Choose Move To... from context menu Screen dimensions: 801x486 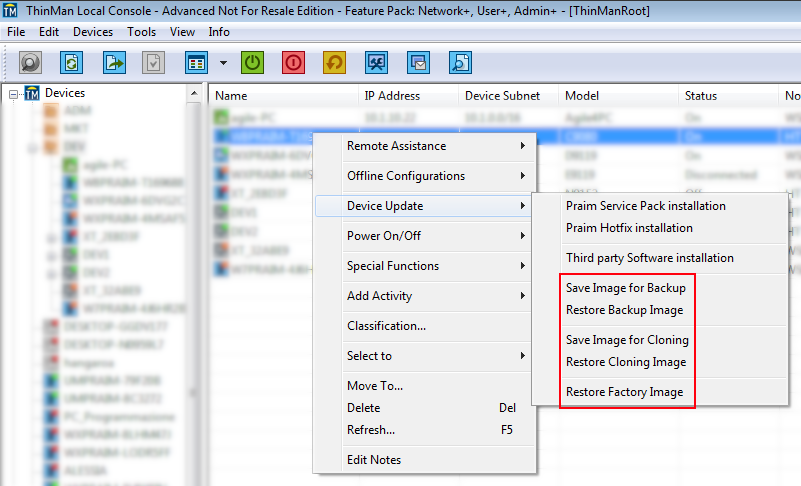click(426, 386)
